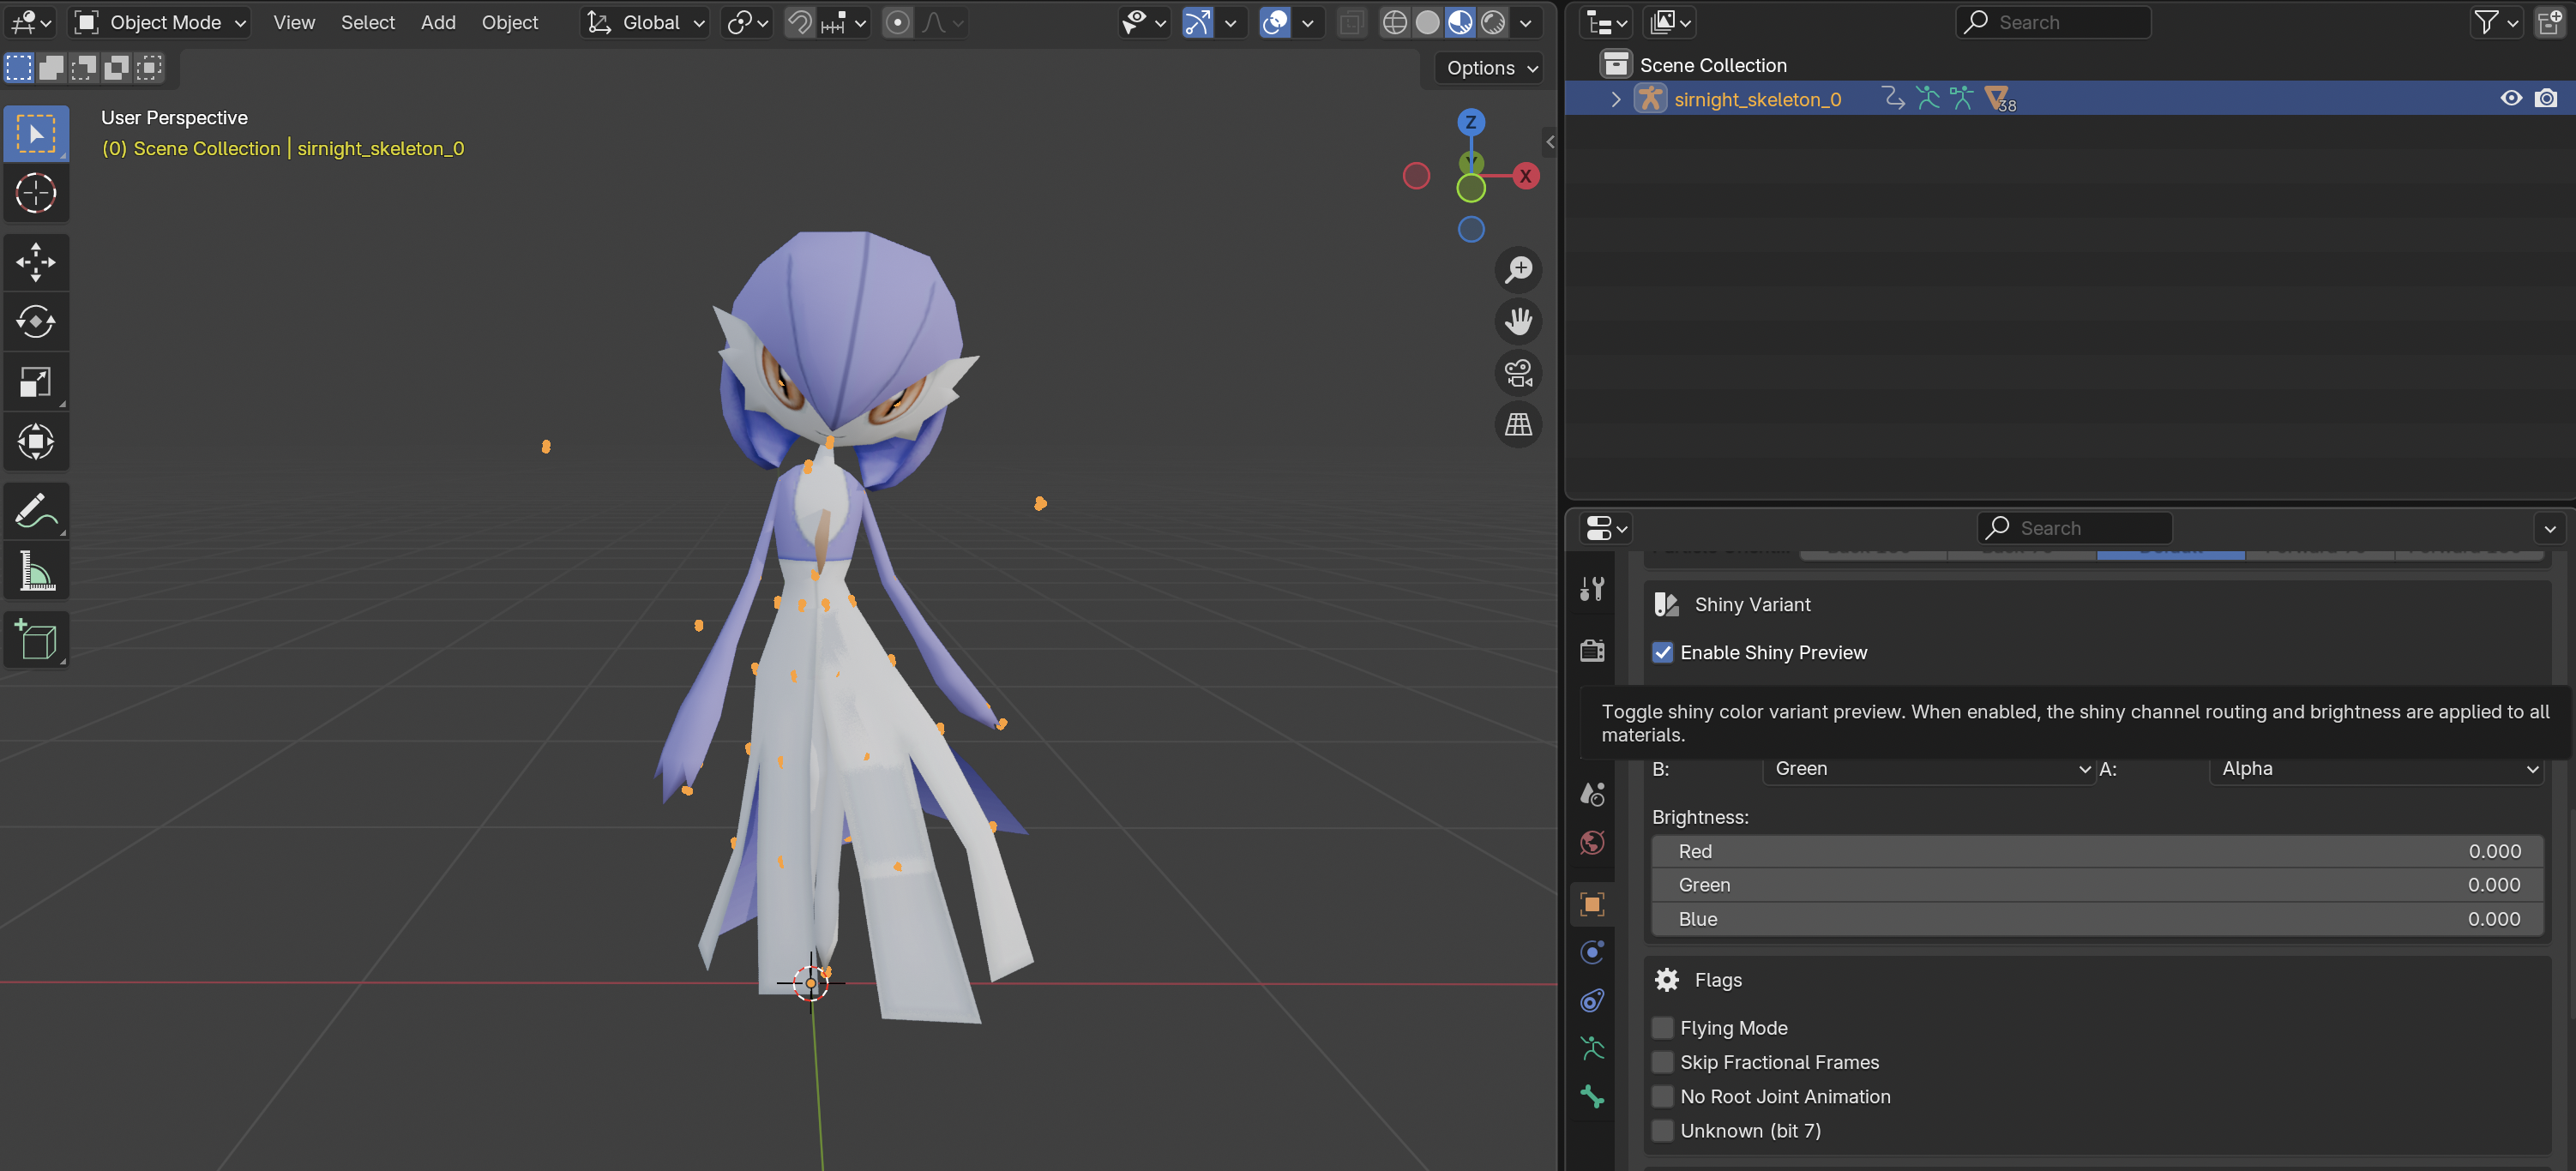2576x1171 pixels.
Task: Disable the Enable Shiny Preview checkbox
Action: pyautogui.click(x=1662, y=652)
